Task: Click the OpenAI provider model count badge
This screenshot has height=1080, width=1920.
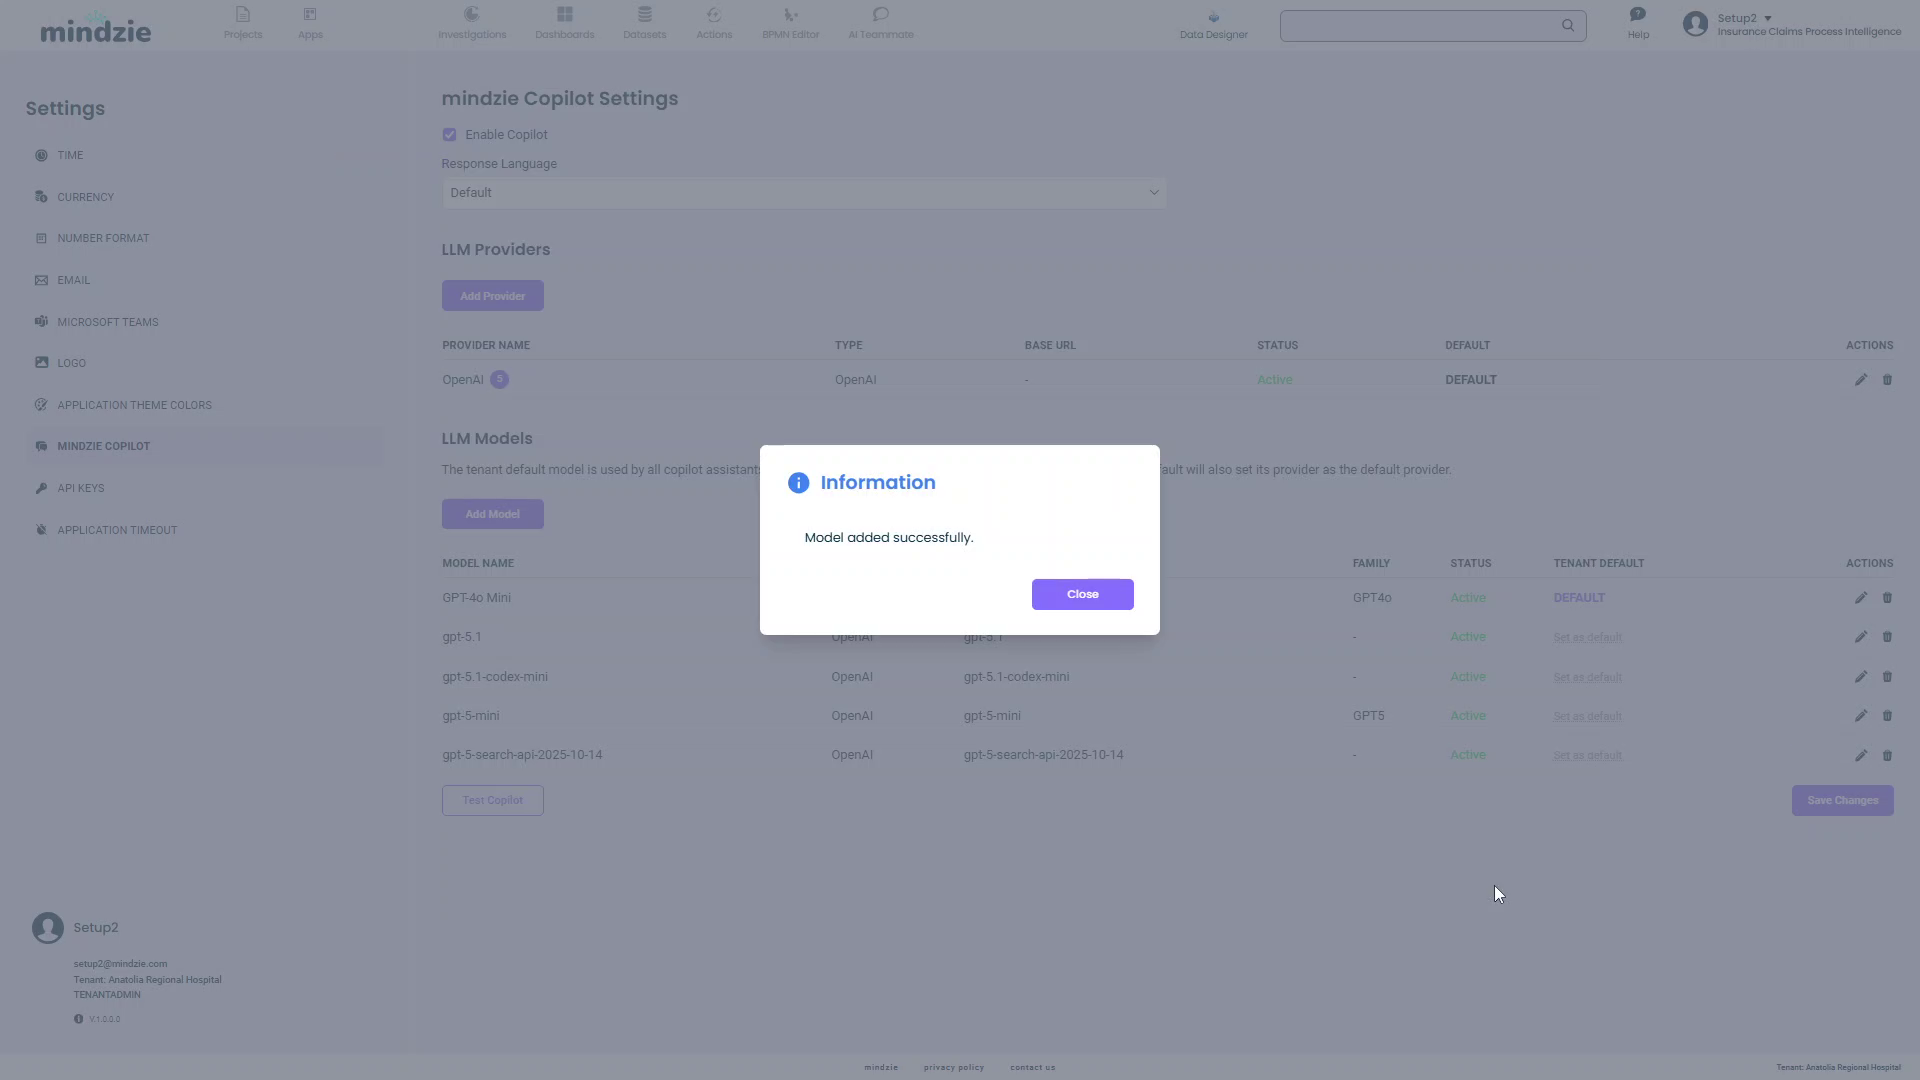Action: [x=499, y=379]
